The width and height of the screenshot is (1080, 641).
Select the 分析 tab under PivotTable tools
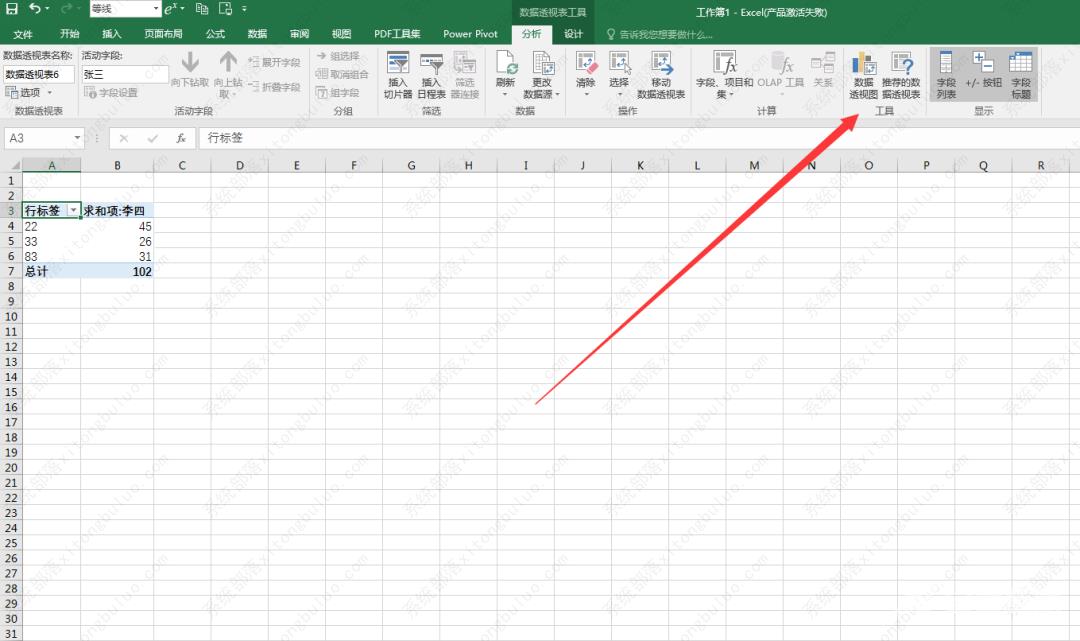pos(531,34)
